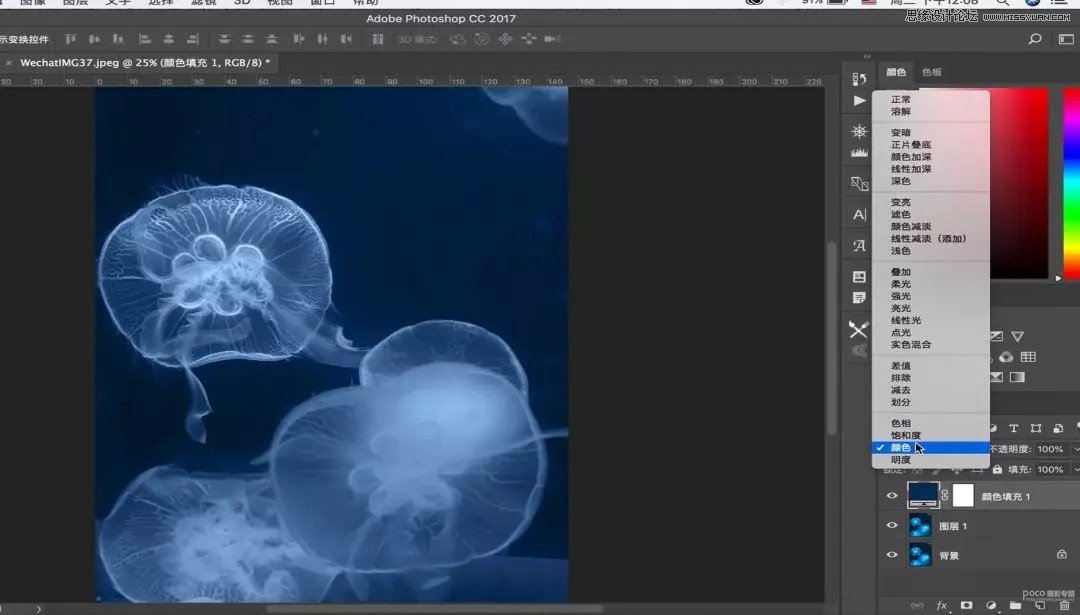Delete layer with the trash icon
Viewport: 1080px width, 615px height.
click(x=1064, y=605)
